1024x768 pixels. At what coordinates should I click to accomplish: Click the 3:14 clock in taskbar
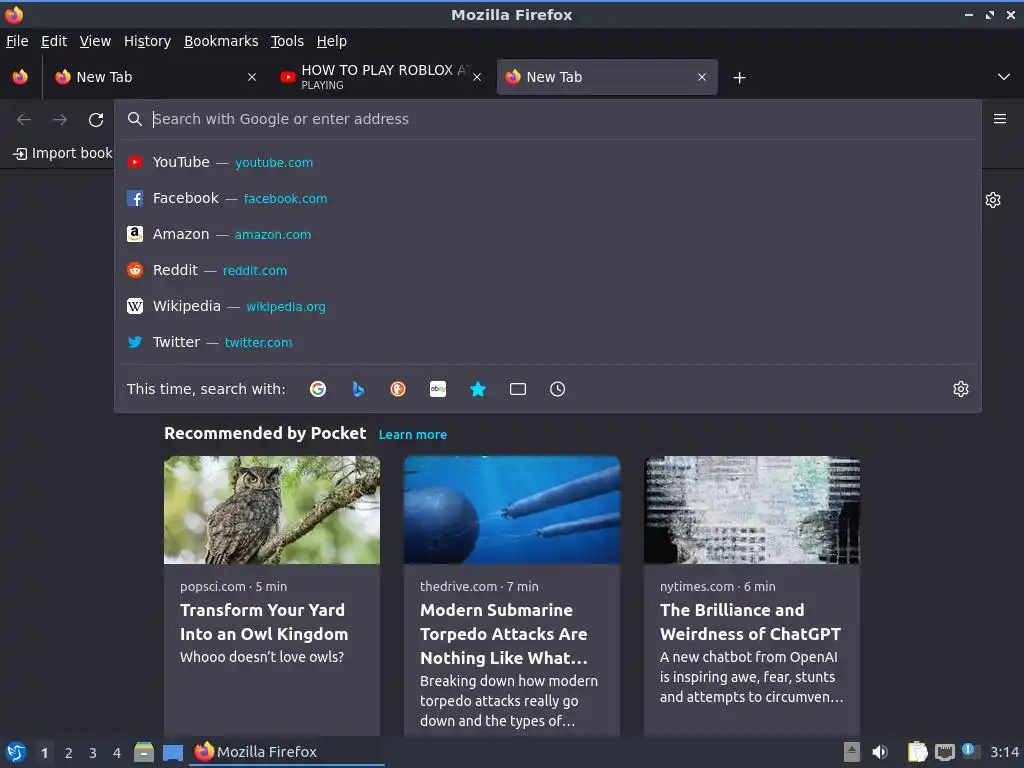pyautogui.click(x=1004, y=752)
